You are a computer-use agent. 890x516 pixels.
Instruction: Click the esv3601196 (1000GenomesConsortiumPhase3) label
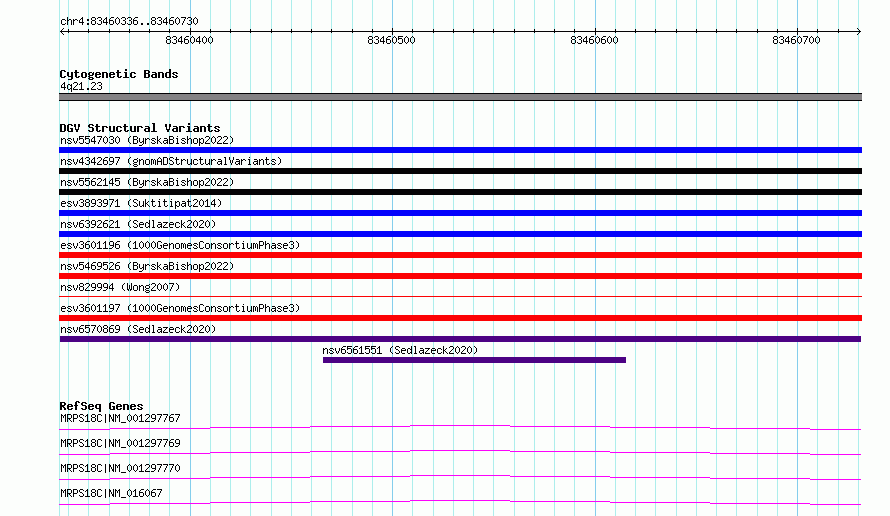pyautogui.click(x=180, y=245)
